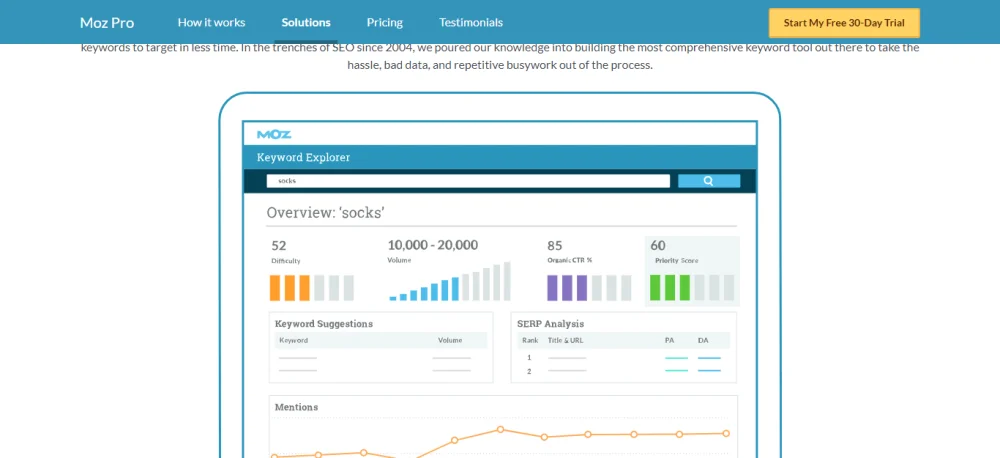Click the orange Difficulty bar chart

[x=311, y=288]
